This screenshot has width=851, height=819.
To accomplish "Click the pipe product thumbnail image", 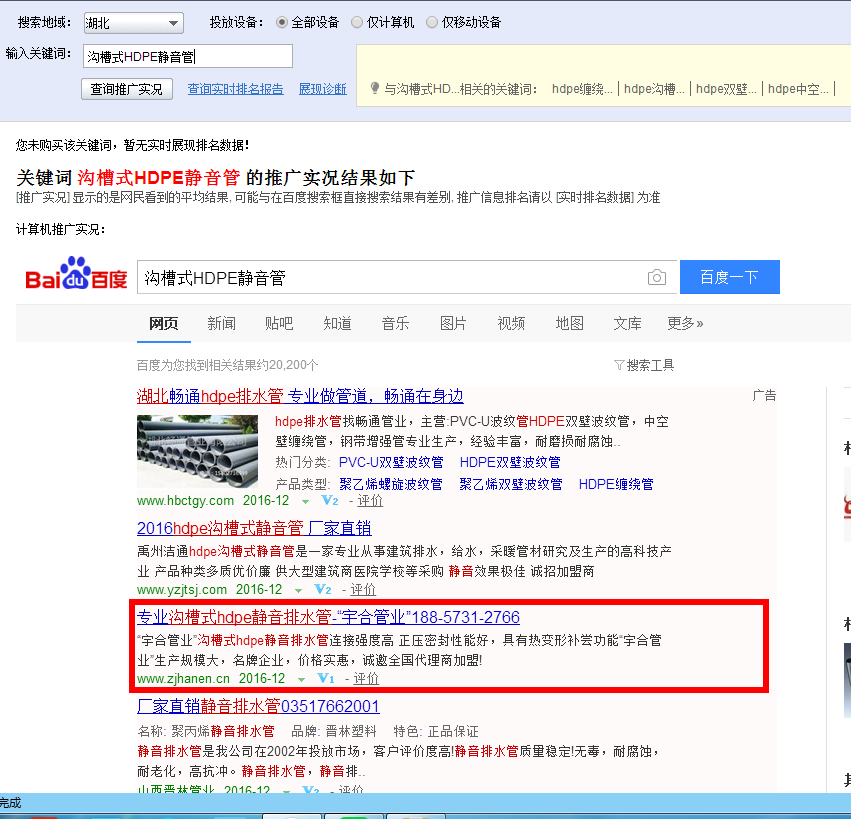I will click(x=198, y=452).
